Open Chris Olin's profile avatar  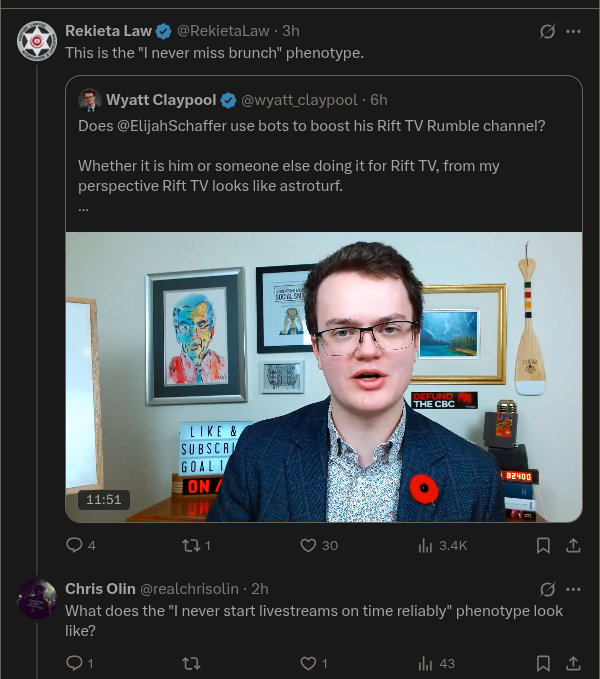37,599
